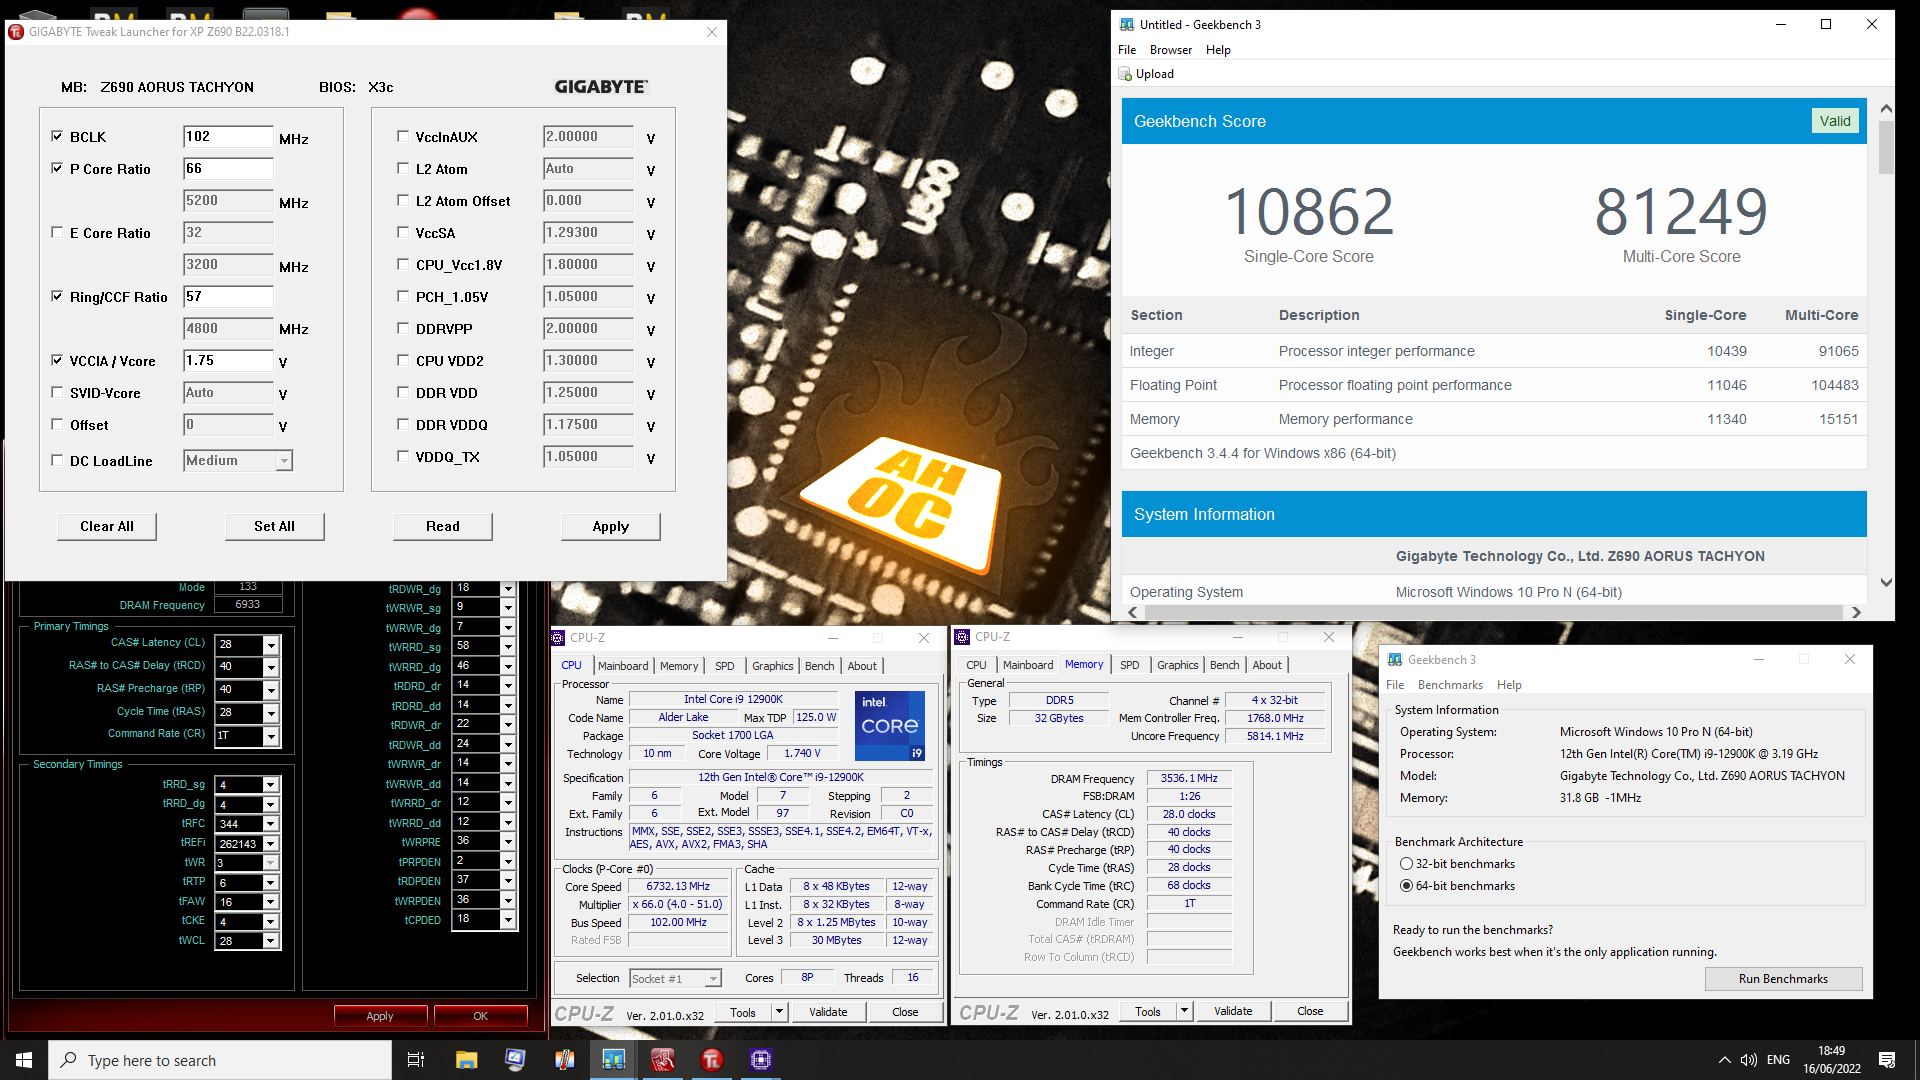The height and width of the screenshot is (1080, 1920).
Task: Open the tWRWR_sg timing dropdown
Action: tap(508, 607)
